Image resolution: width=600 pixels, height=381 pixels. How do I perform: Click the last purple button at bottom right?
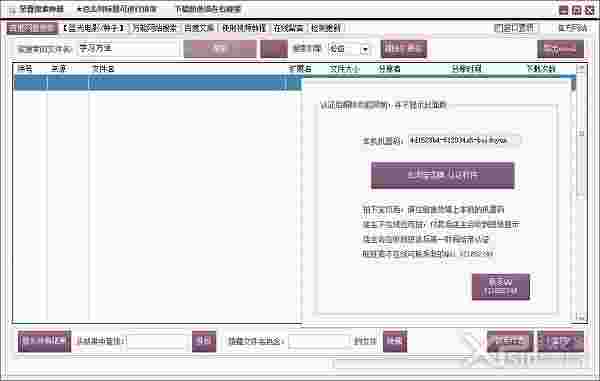[561, 341]
